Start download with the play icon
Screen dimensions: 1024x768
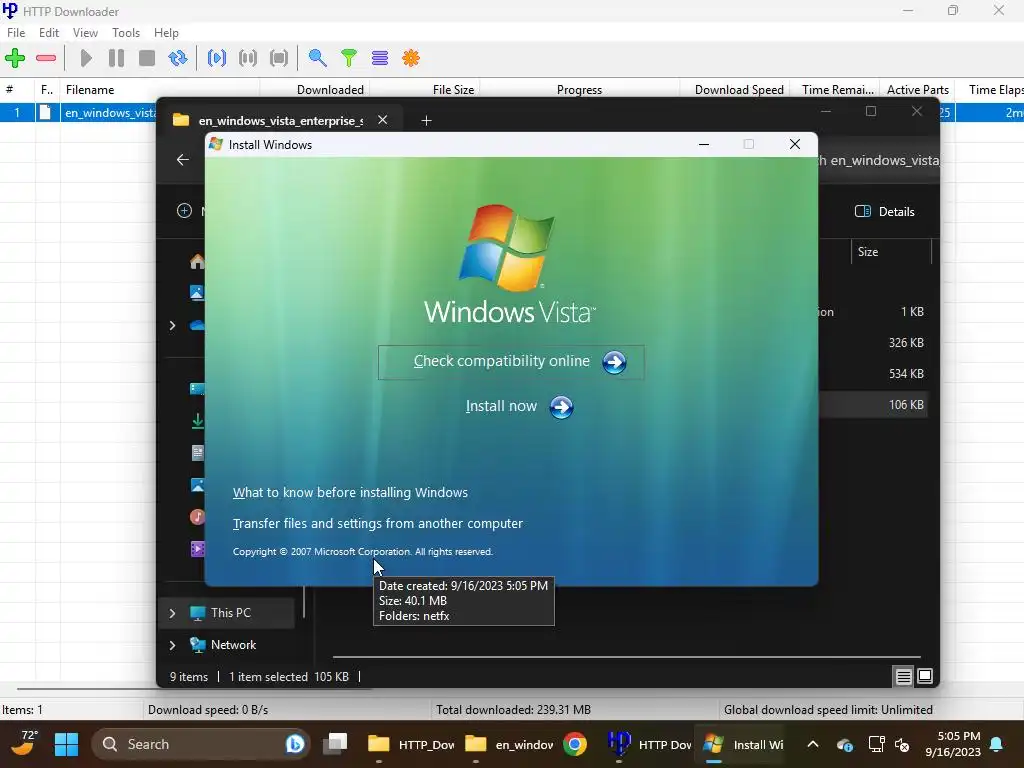coord(86,58)
